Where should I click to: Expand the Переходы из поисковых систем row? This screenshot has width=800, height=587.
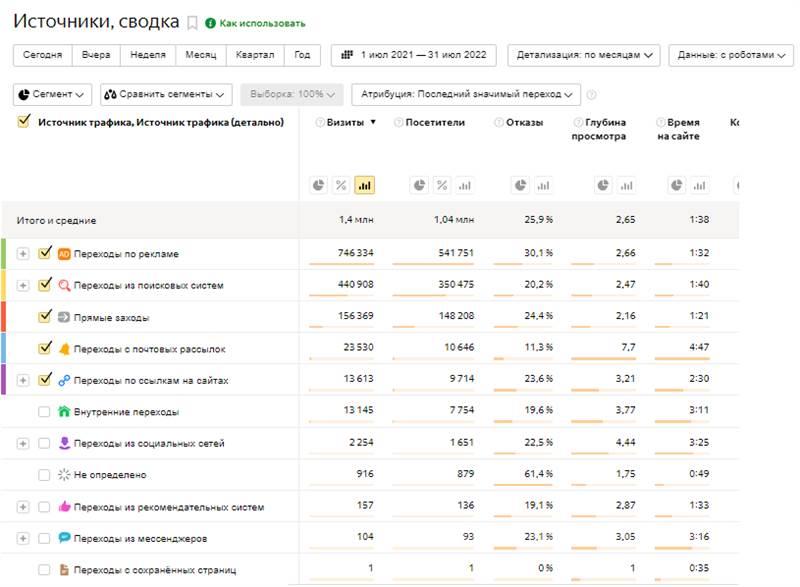pyautogui.click(x=23, y=285)
